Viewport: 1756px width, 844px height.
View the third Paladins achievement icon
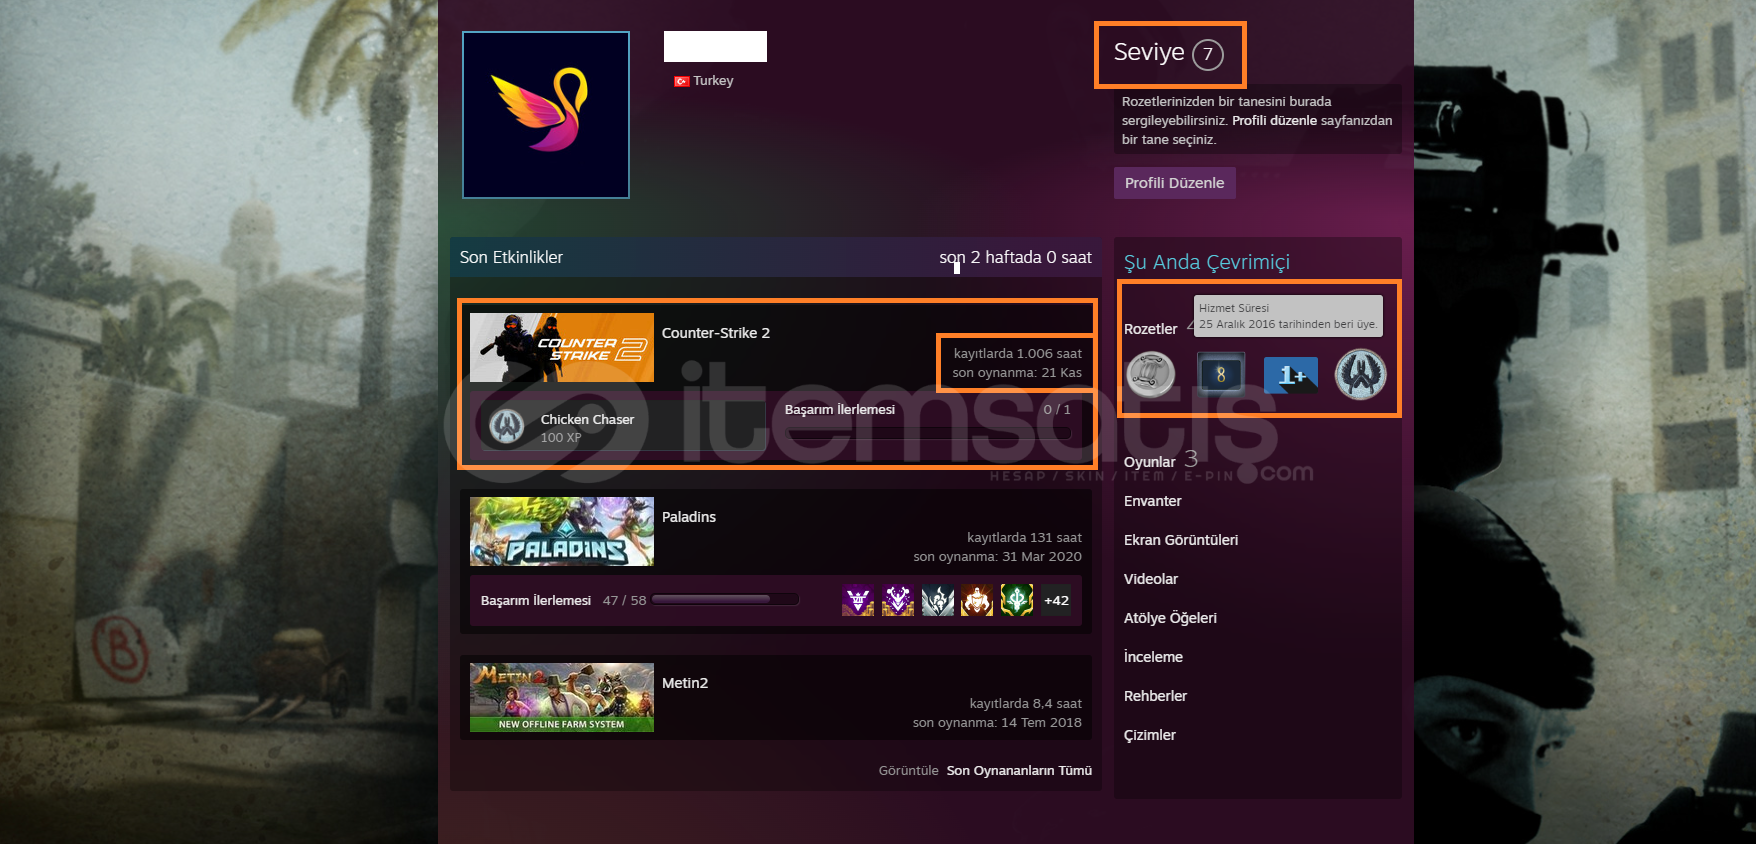tap(938, 600)
